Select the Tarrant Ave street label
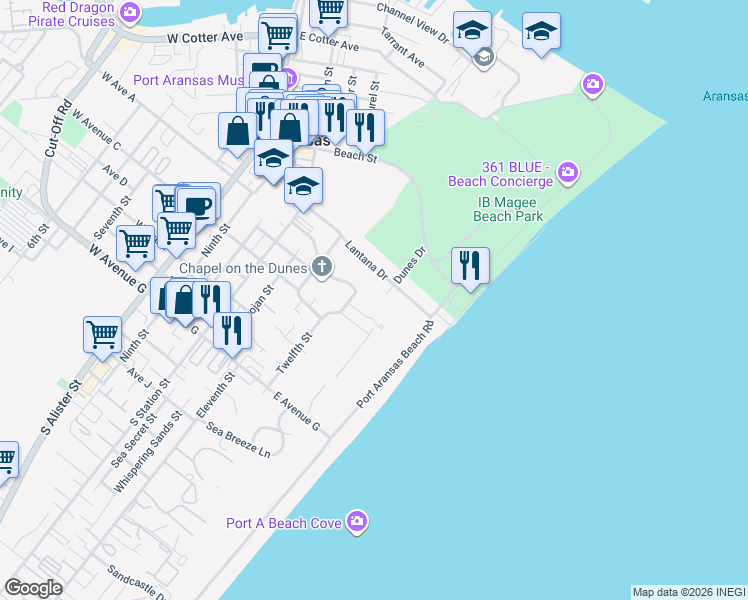The width and height of the screenshot is (748, 600). point(403,47)
